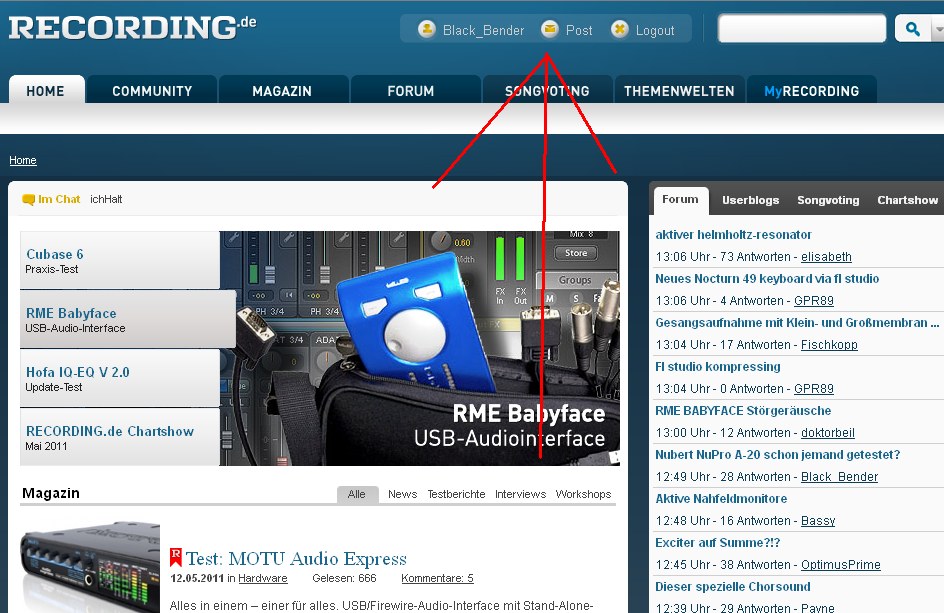This screenshot has width=944, height=613.
Task: Click the Magazin section heading
Action: point(51,493)
